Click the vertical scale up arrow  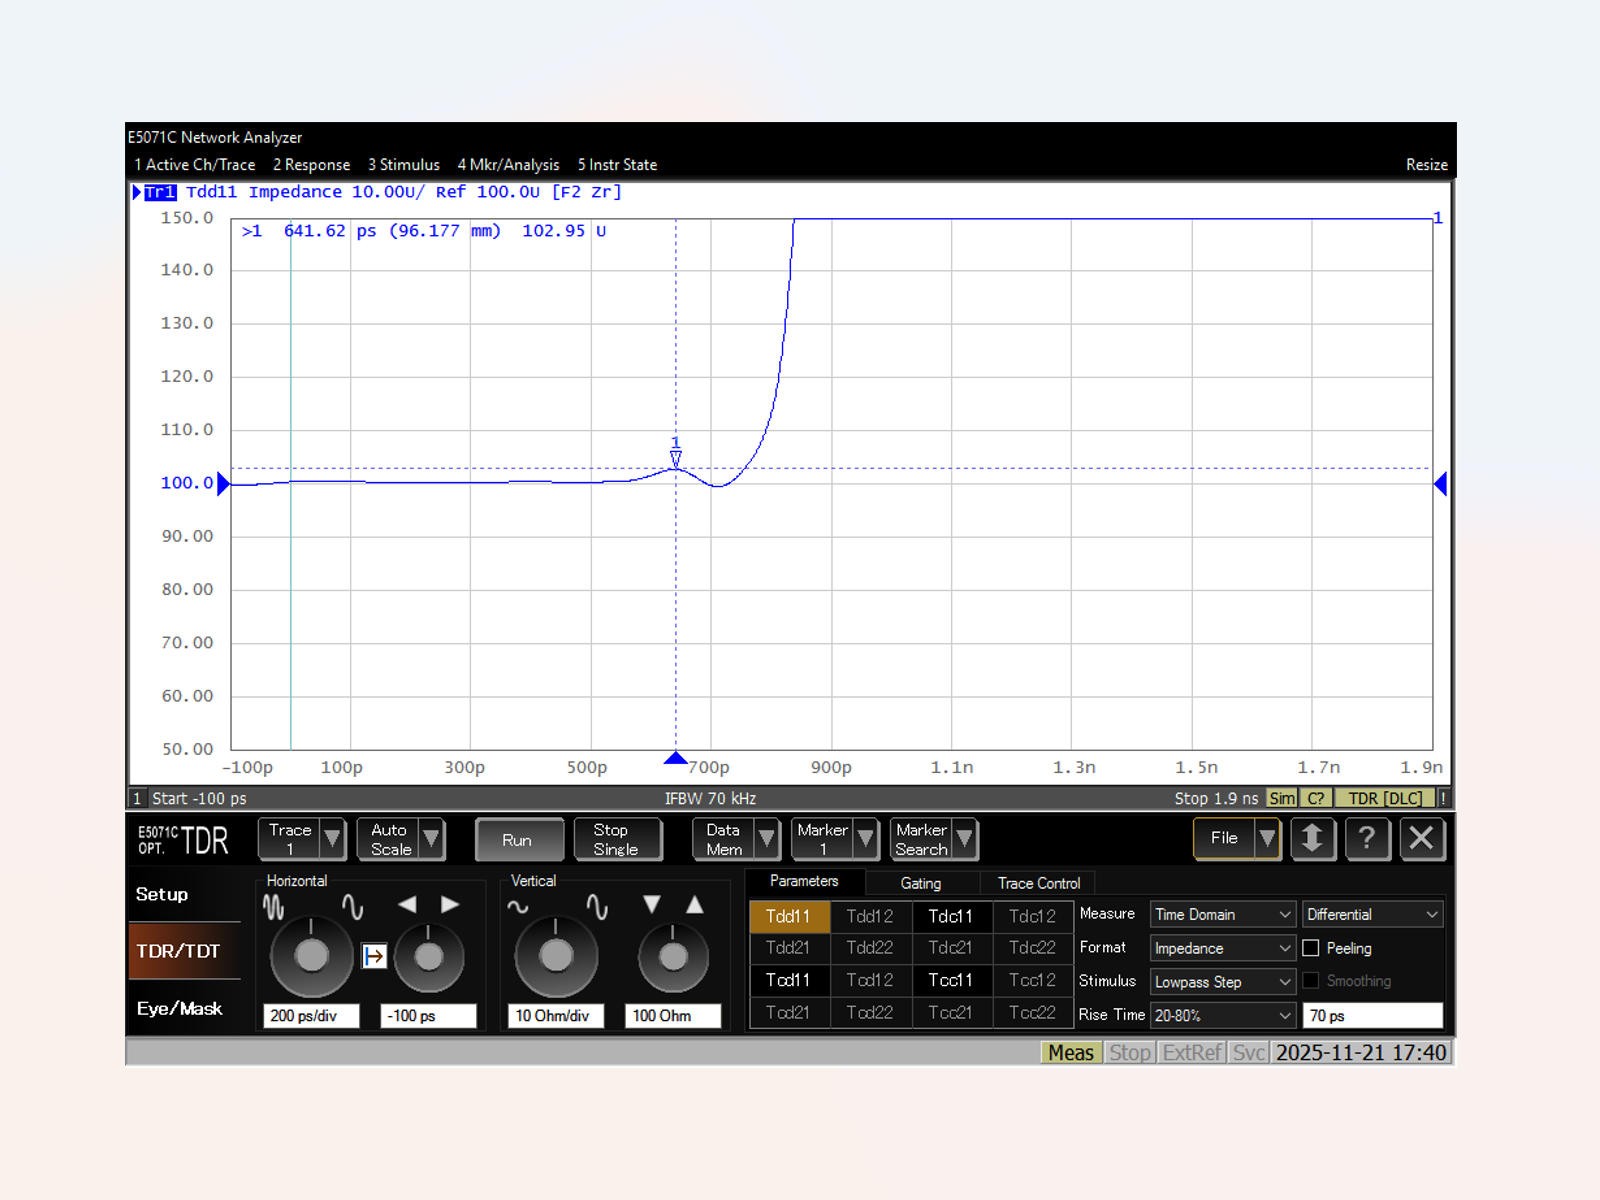pos(695,904)
